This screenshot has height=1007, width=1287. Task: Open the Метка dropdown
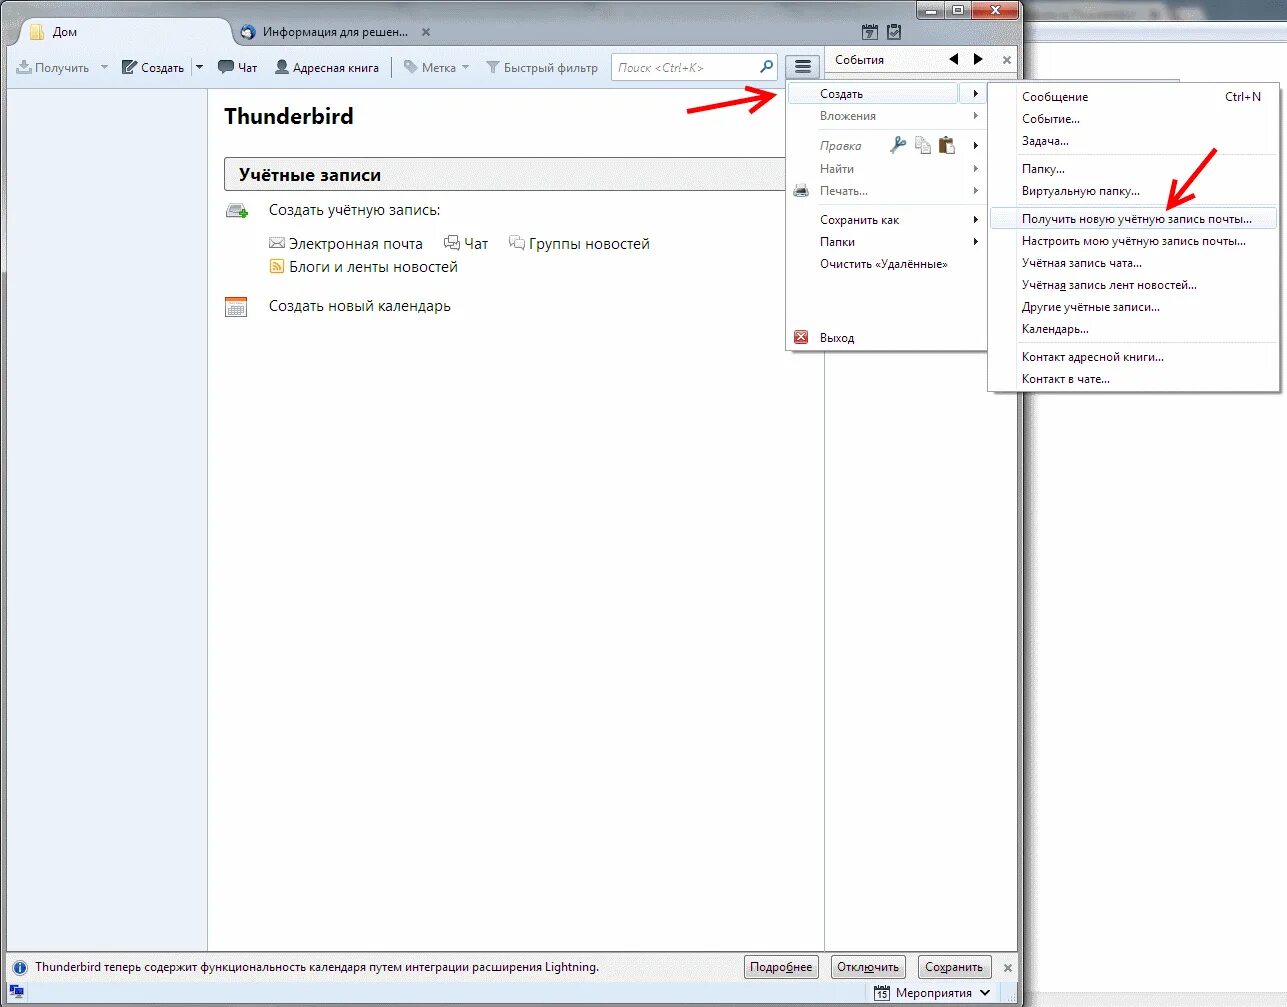coord(436,67)
